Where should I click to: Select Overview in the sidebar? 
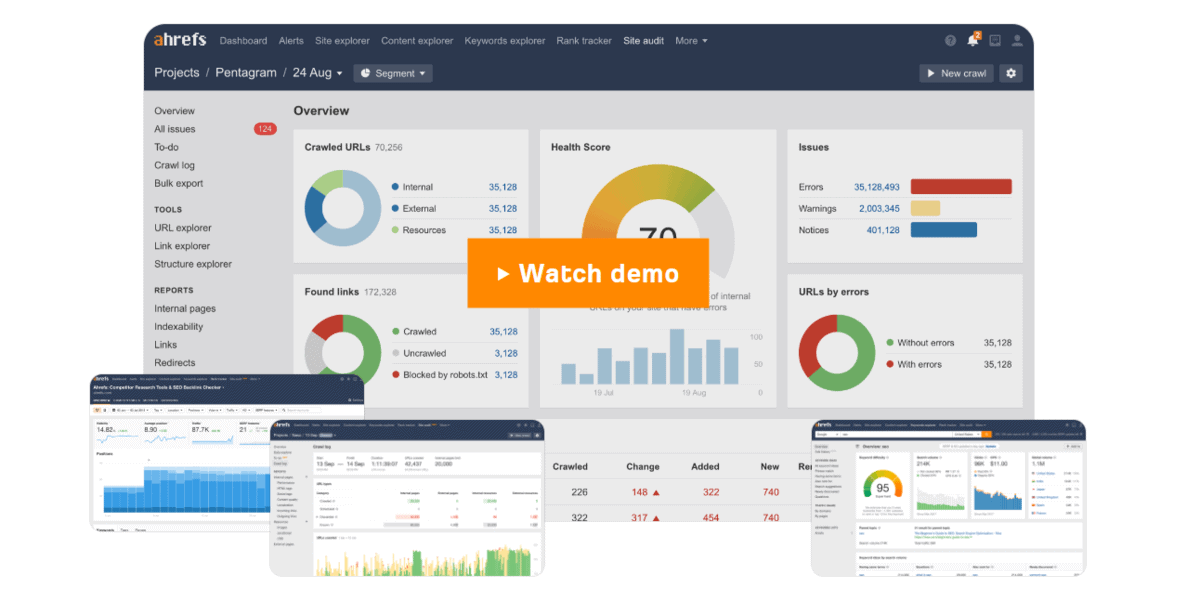click(x=174, y=111)
